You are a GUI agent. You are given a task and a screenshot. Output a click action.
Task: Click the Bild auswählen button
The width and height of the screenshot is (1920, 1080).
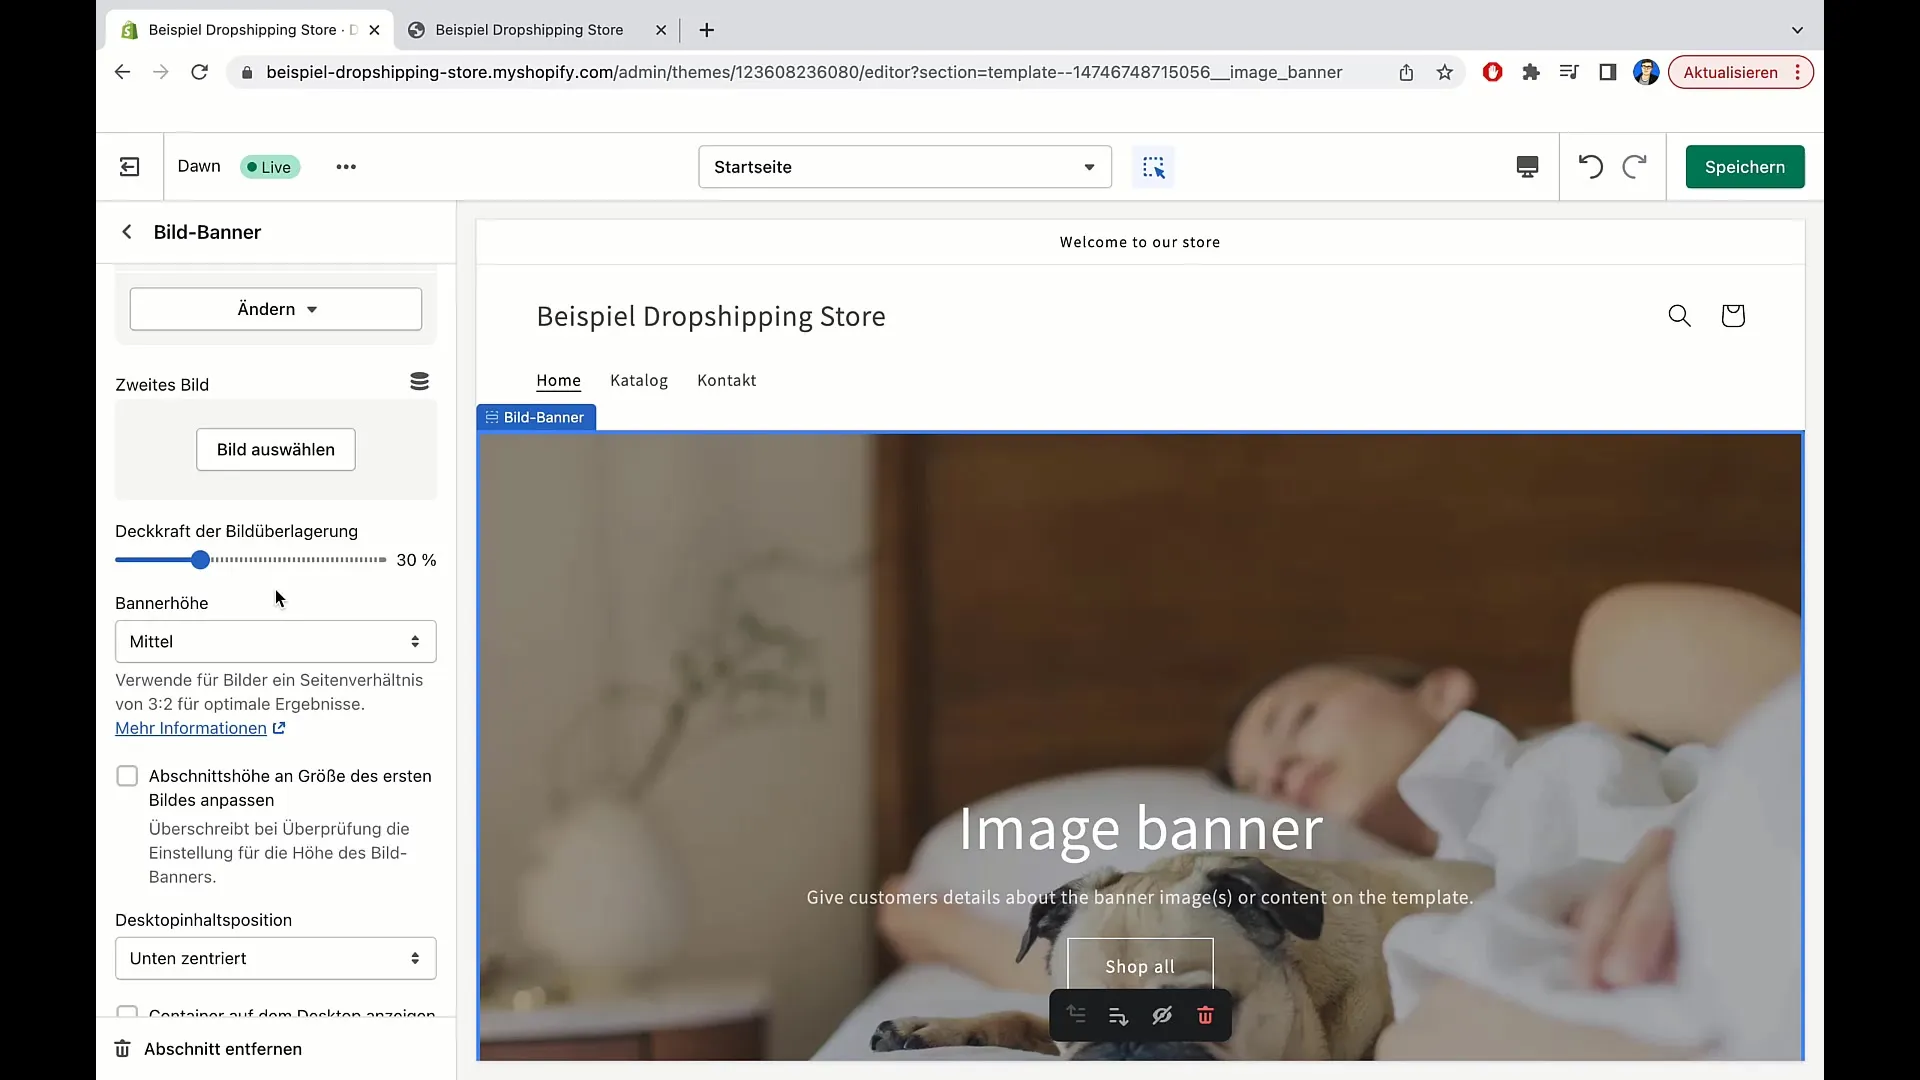click(276, 450)
